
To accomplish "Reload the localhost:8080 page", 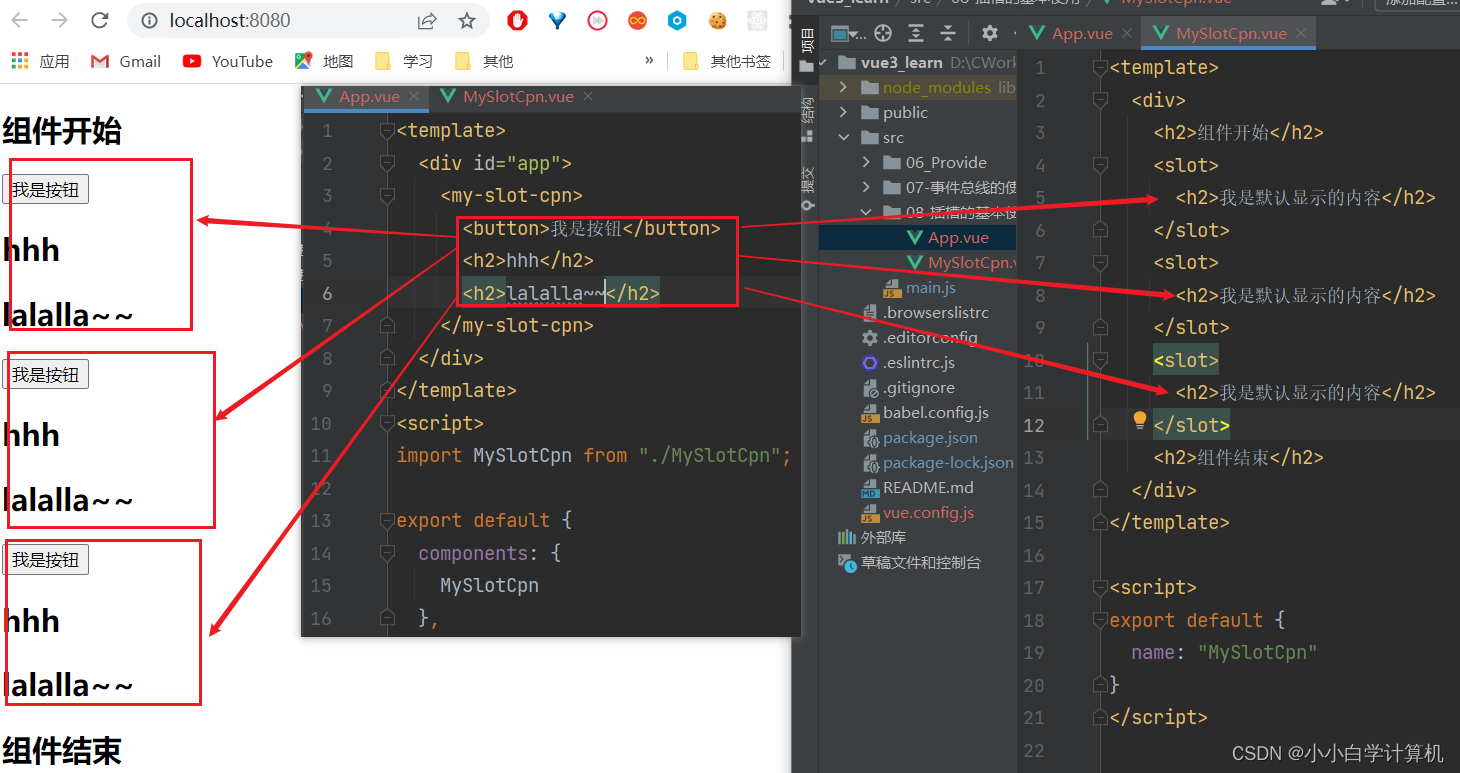I will tap(99, 20).
